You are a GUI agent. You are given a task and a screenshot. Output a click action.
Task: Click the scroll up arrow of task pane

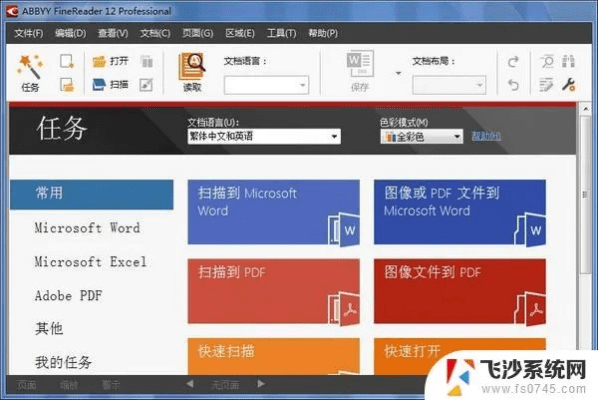pyautogui.click(x=586, y=109)
